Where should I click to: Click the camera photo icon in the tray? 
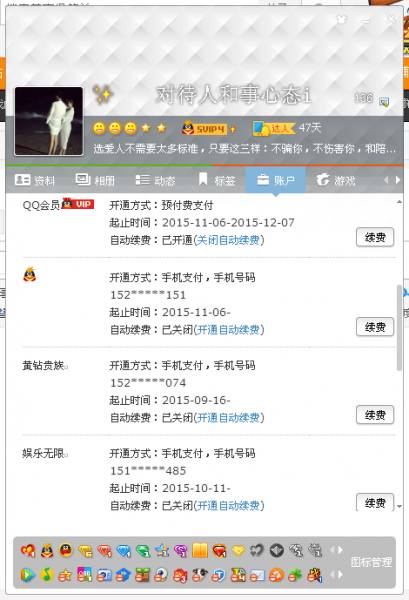104,575
